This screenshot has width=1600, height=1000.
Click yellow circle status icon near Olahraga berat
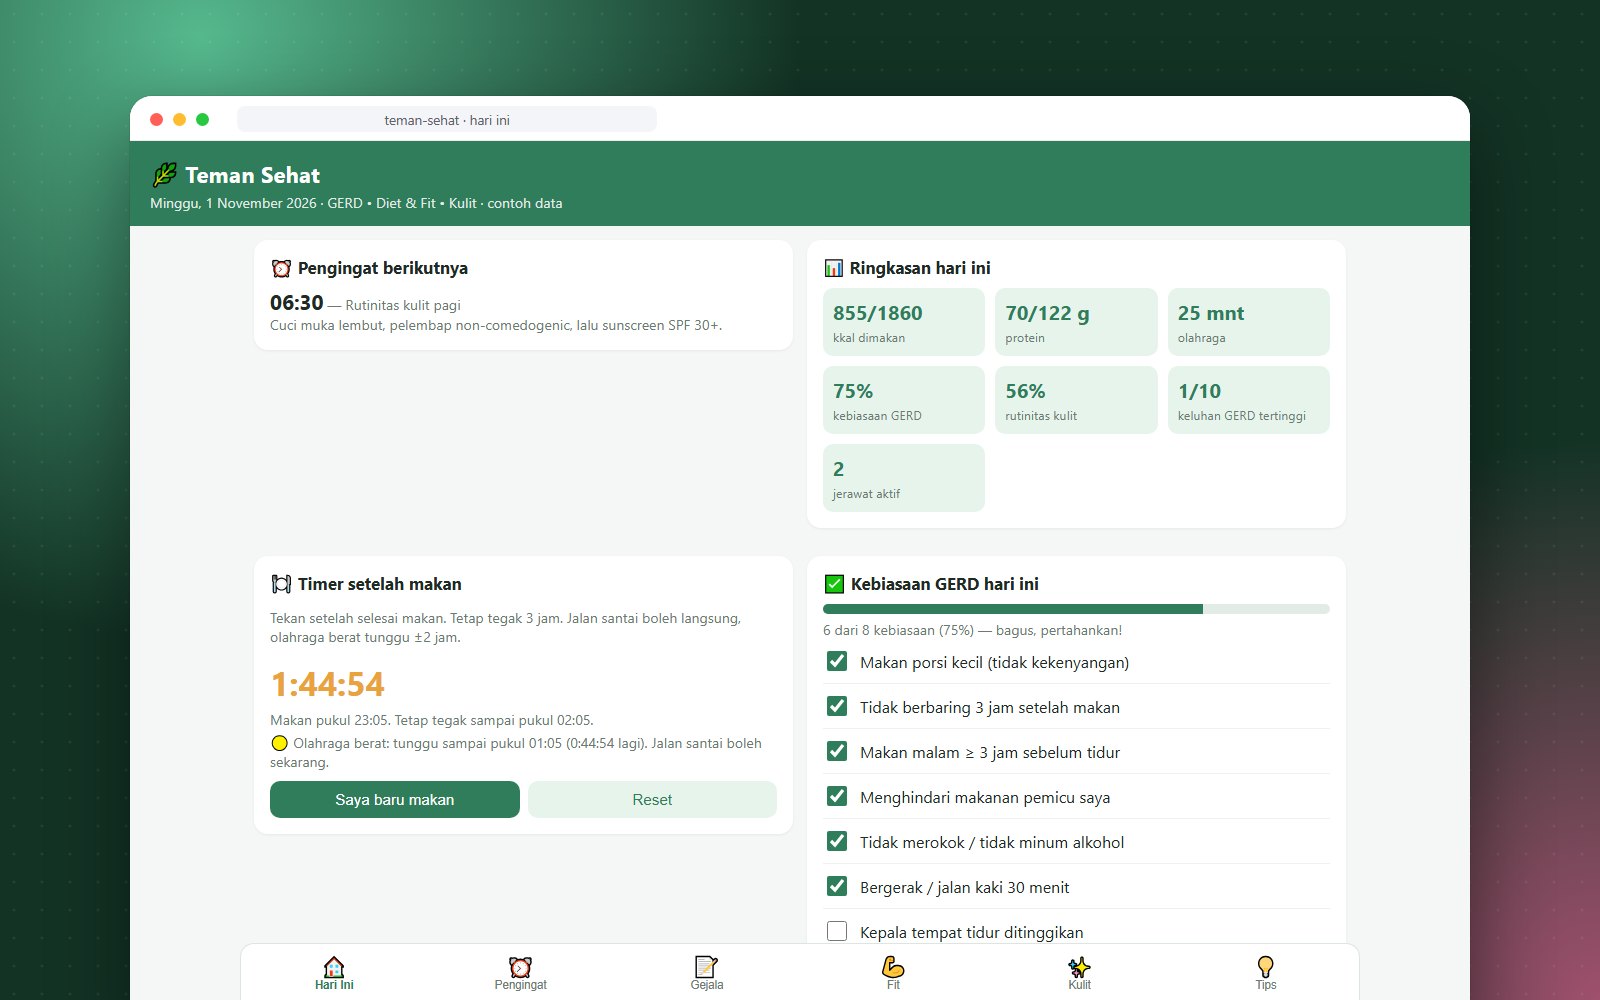tap(279, 743)
